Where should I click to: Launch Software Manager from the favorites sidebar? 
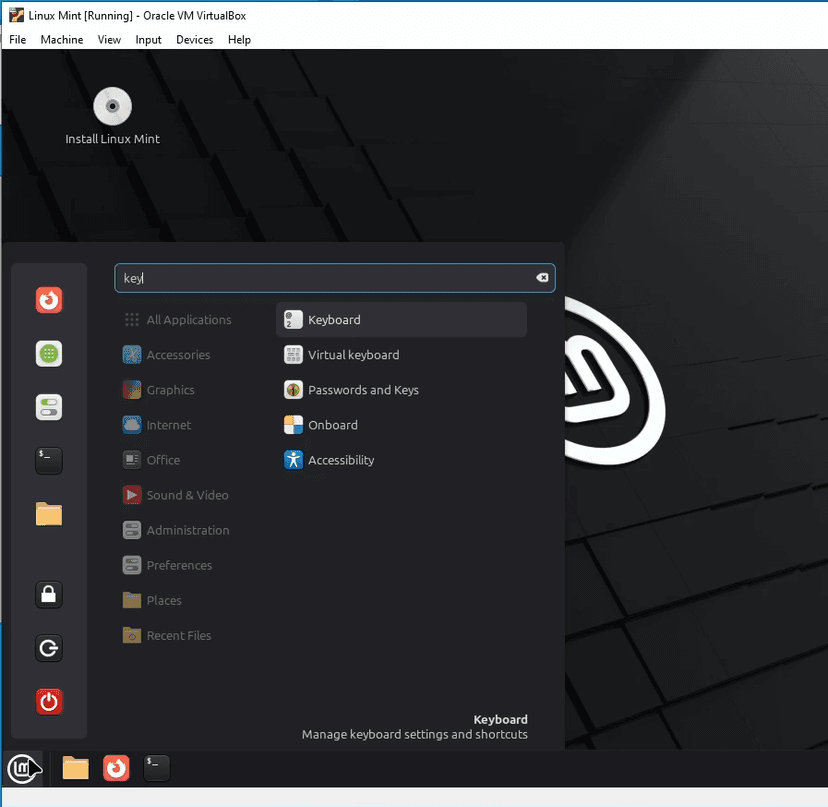[x=49, y=354]
